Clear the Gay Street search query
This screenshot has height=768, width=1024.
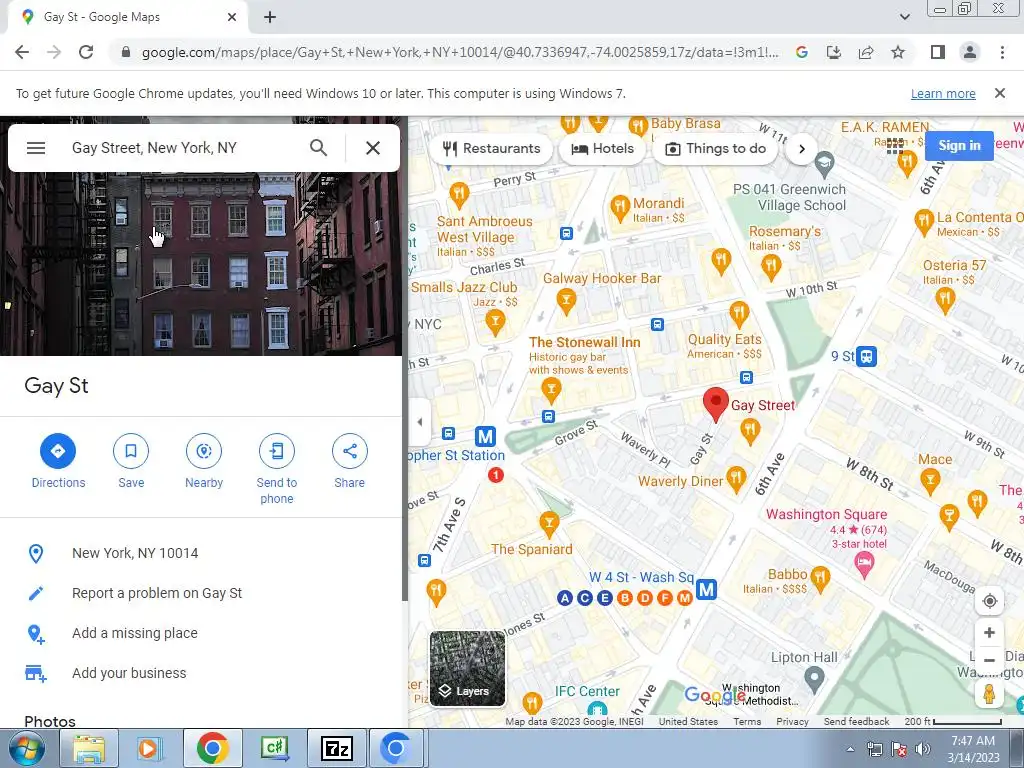373,148
